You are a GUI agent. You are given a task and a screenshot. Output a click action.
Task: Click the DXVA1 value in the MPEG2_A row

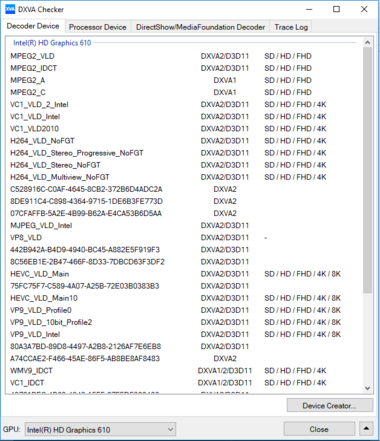point(225,80)
